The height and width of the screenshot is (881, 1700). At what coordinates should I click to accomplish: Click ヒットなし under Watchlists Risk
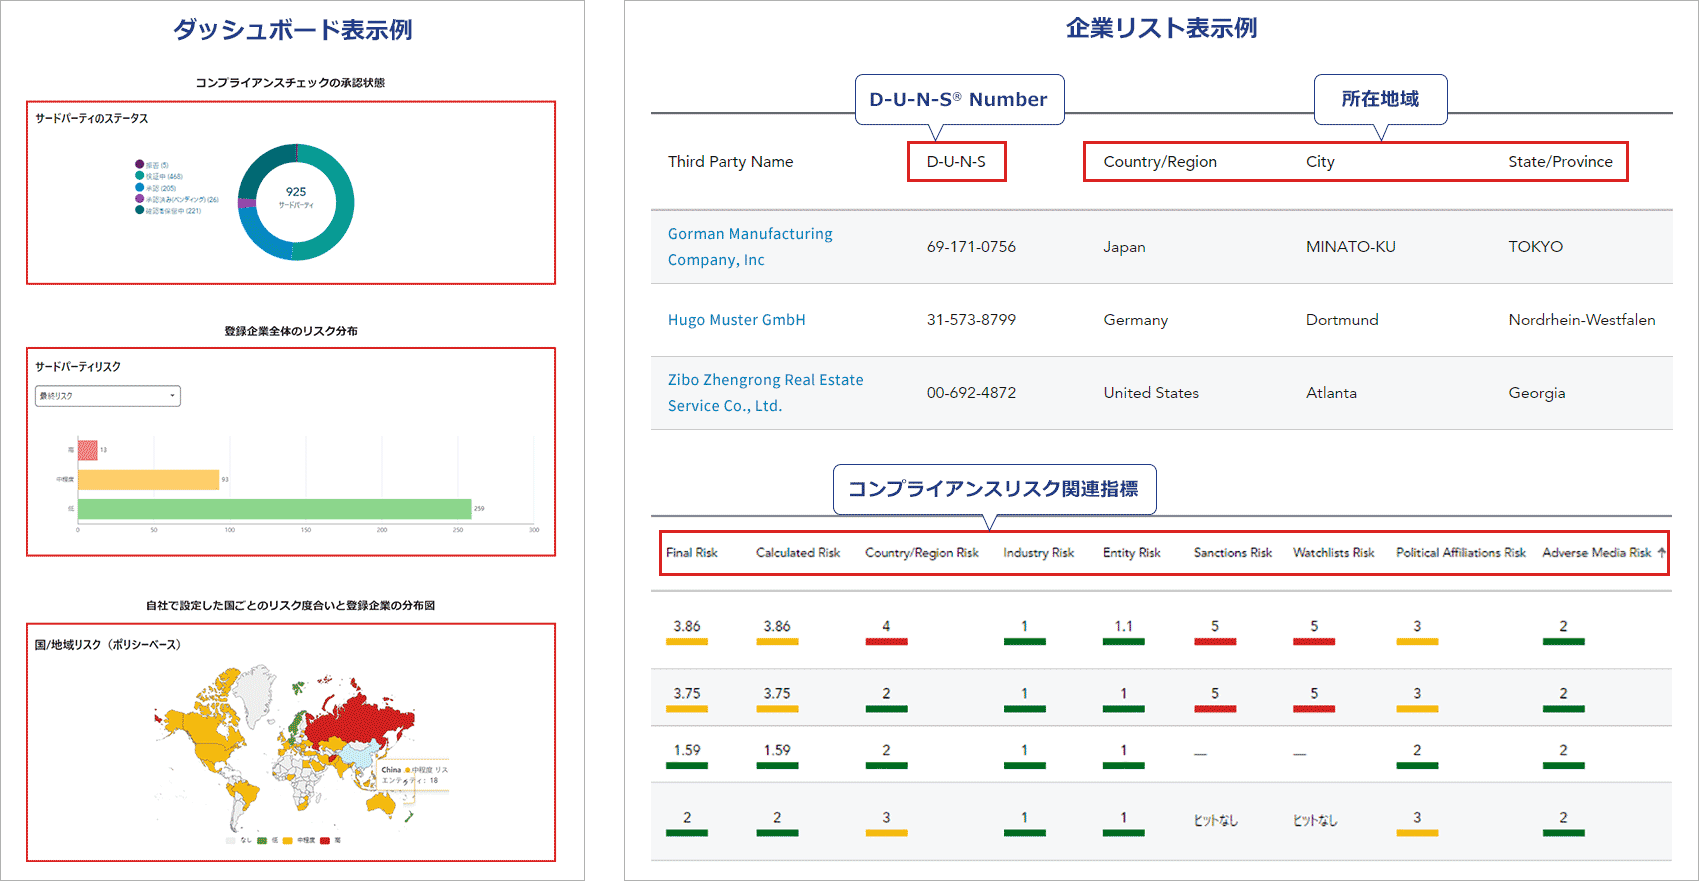[x=1315, y=820]
